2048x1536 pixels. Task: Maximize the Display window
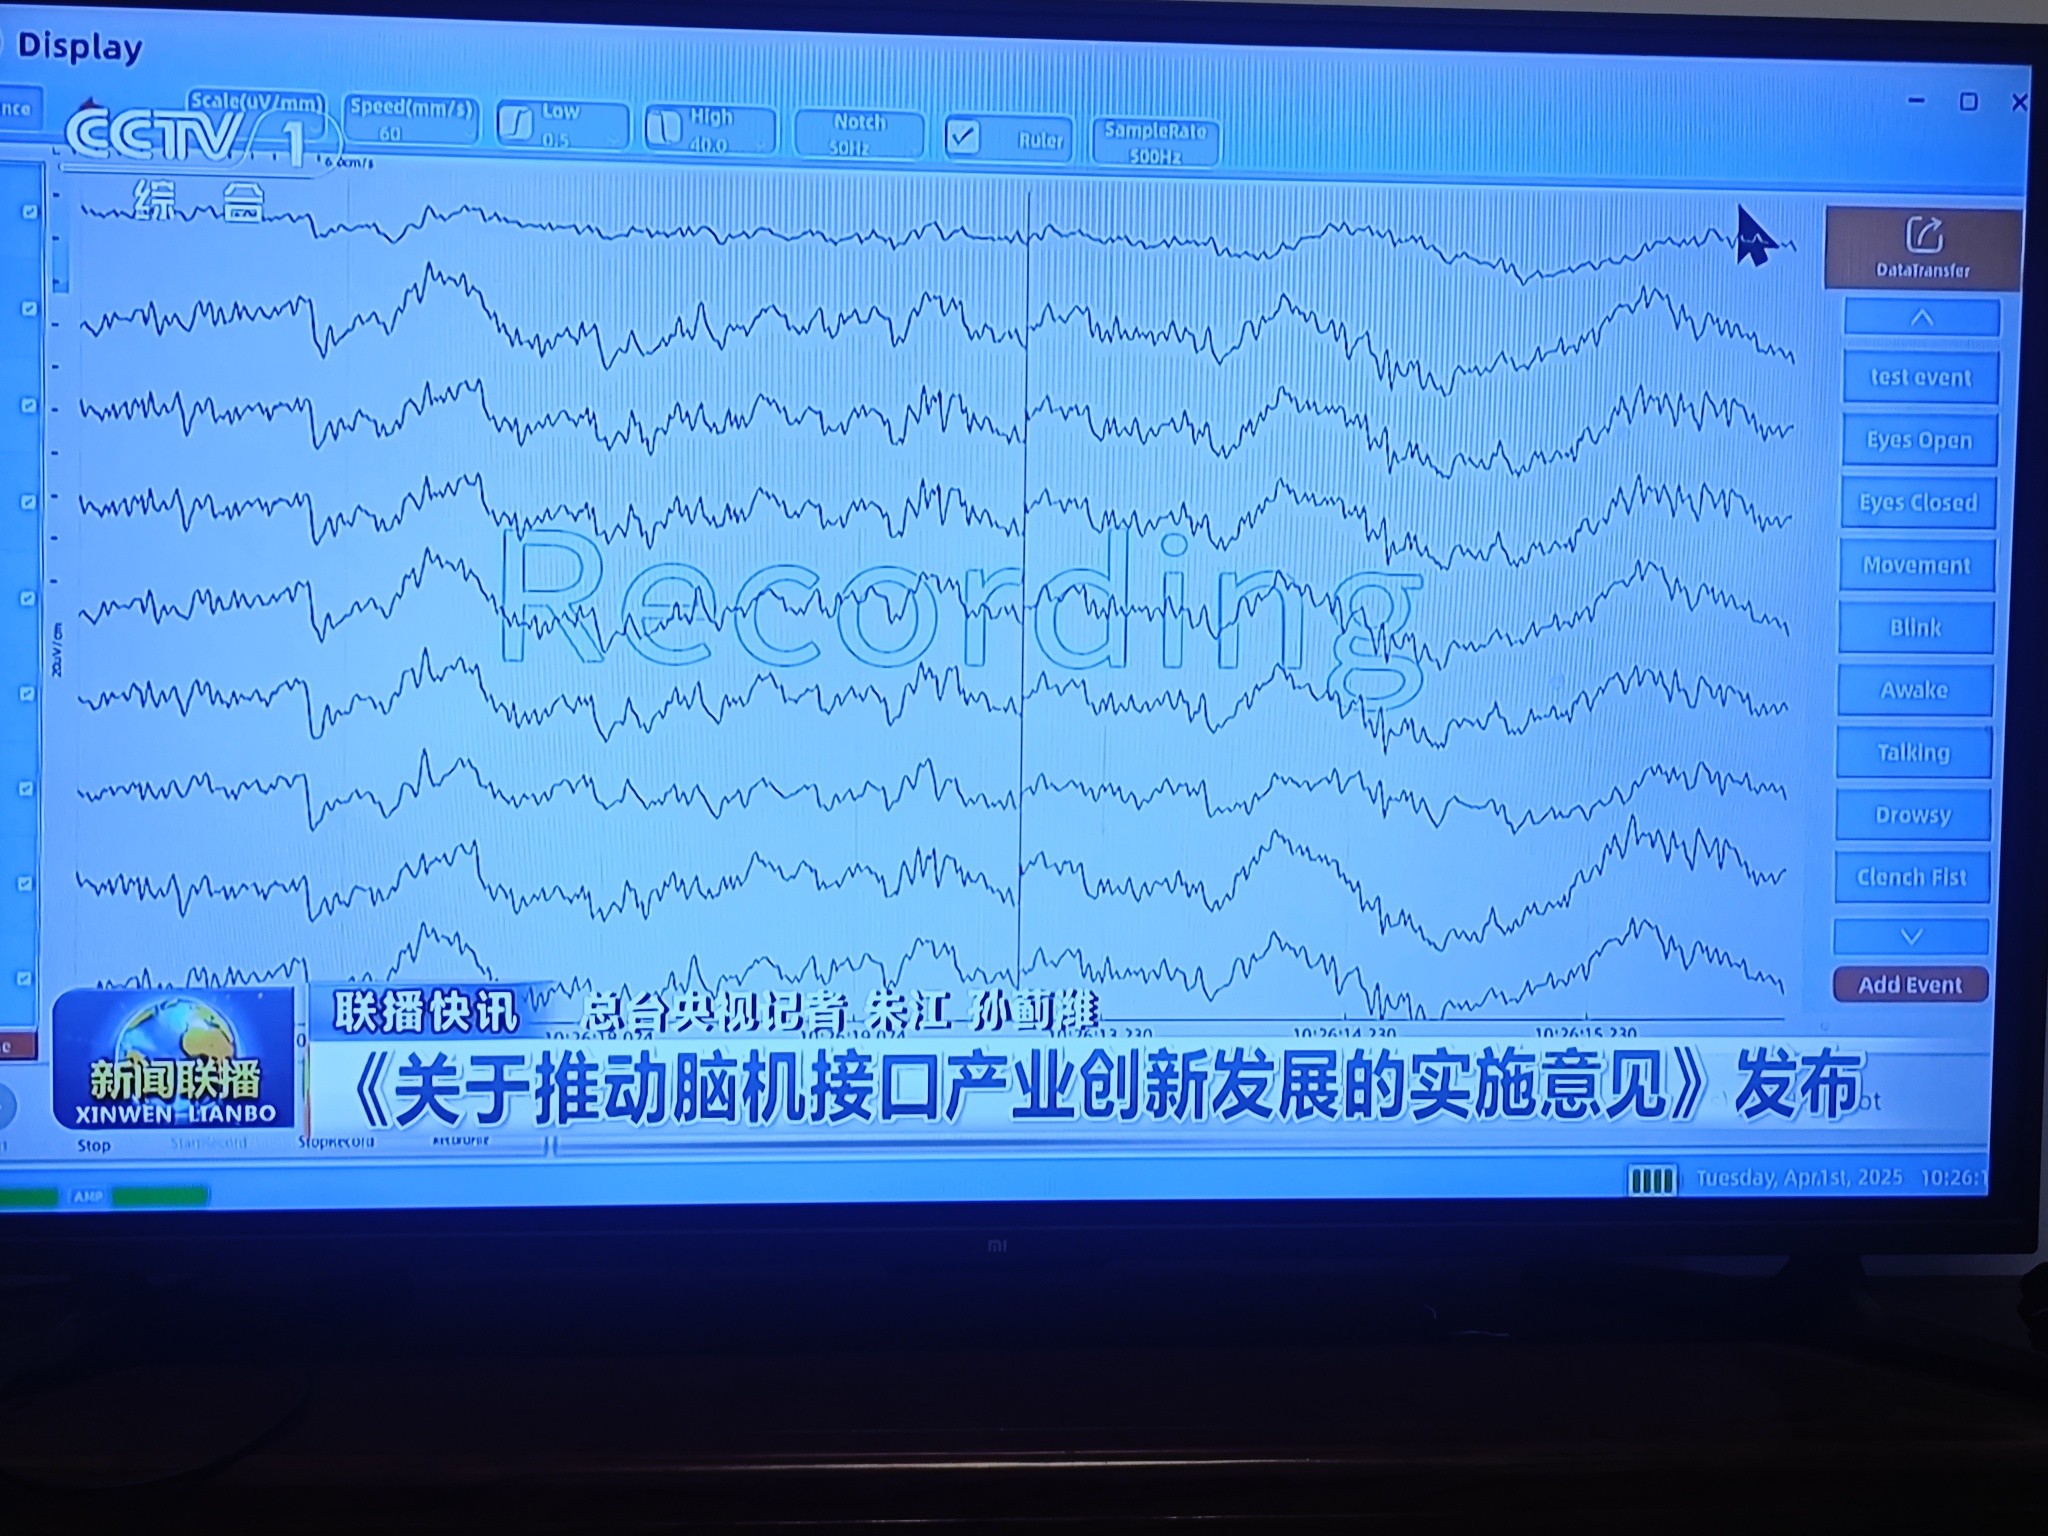[x=1968, y=101]
